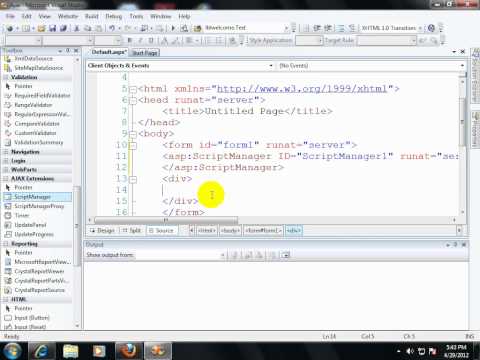
Task: Open Internet Explorer from the taskbar
Action: click(x=42, y=351)
